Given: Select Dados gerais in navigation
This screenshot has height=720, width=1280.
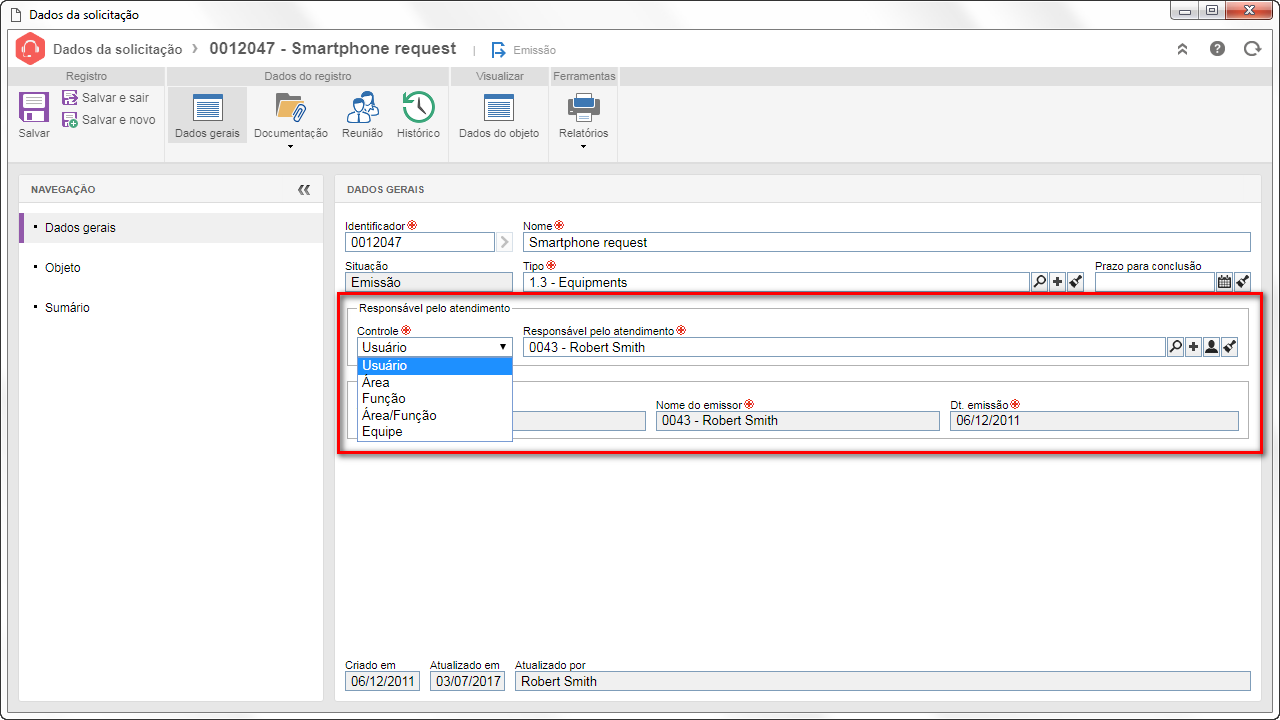Looking at the screenshot, I should tap(171, 228).
